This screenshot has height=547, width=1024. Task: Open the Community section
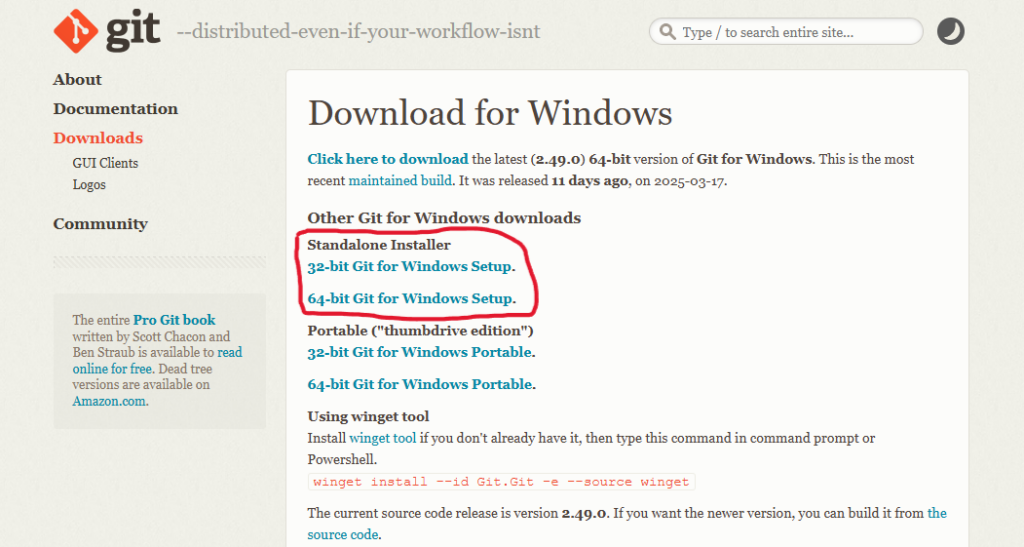(x=101, y=224)
